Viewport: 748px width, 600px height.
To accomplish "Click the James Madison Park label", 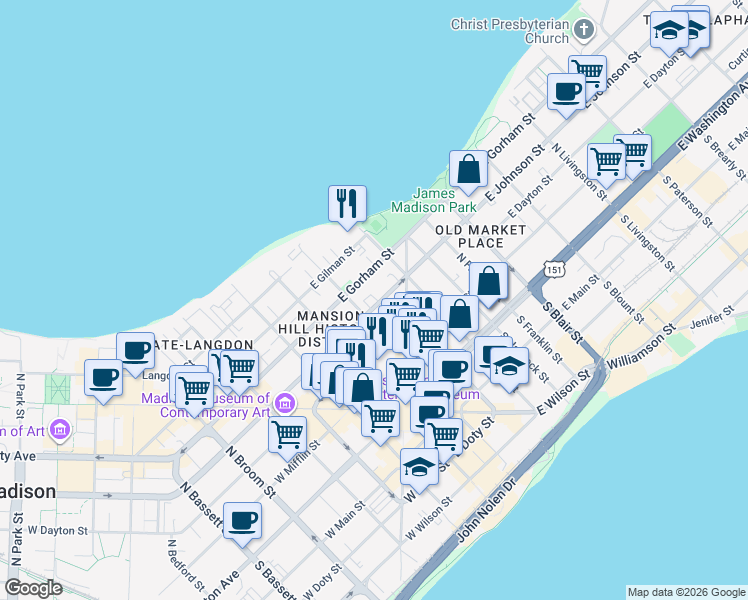I will tap(434, 200).
